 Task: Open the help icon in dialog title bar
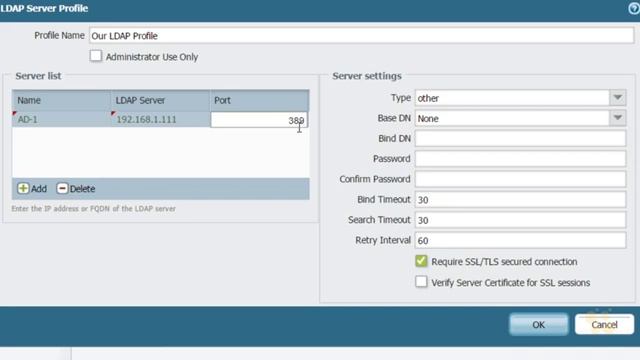634,8
